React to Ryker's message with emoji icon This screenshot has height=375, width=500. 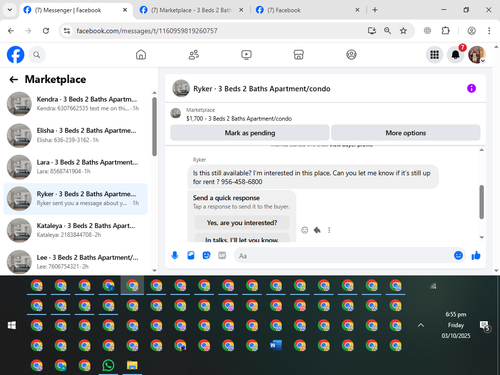tap(305, 230)
